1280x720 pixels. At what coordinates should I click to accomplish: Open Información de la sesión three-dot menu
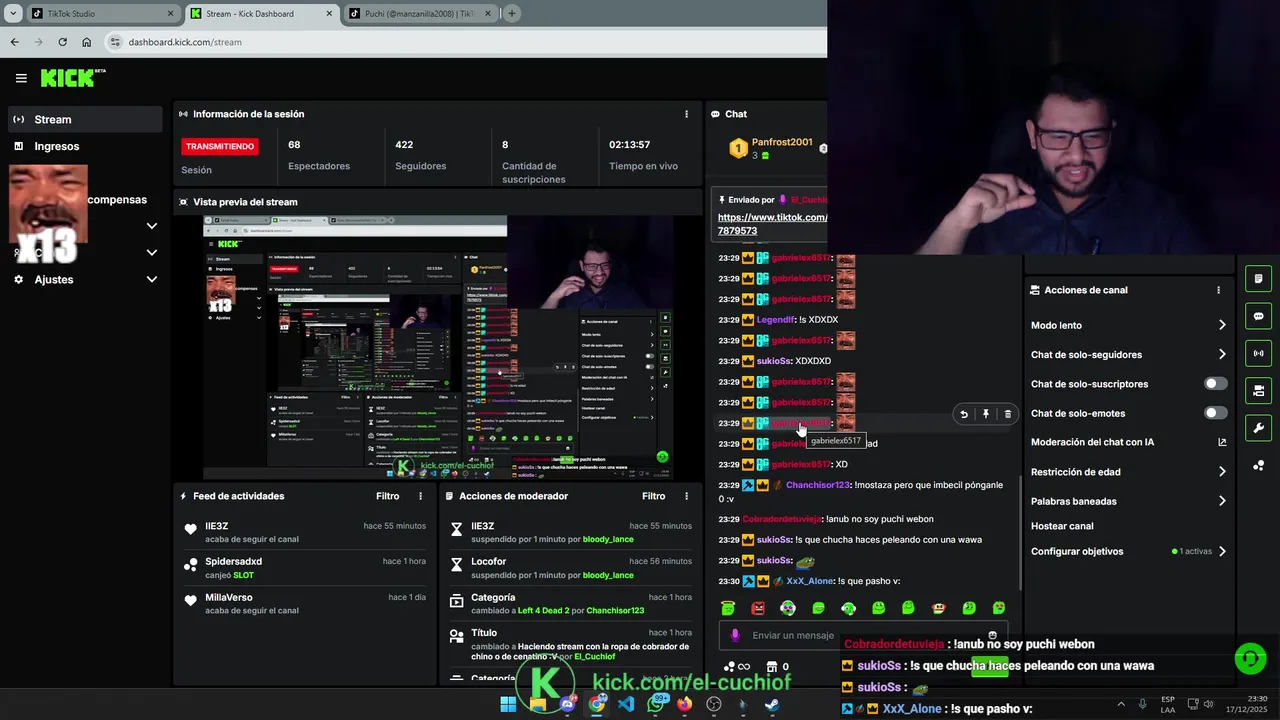point(686,114)
